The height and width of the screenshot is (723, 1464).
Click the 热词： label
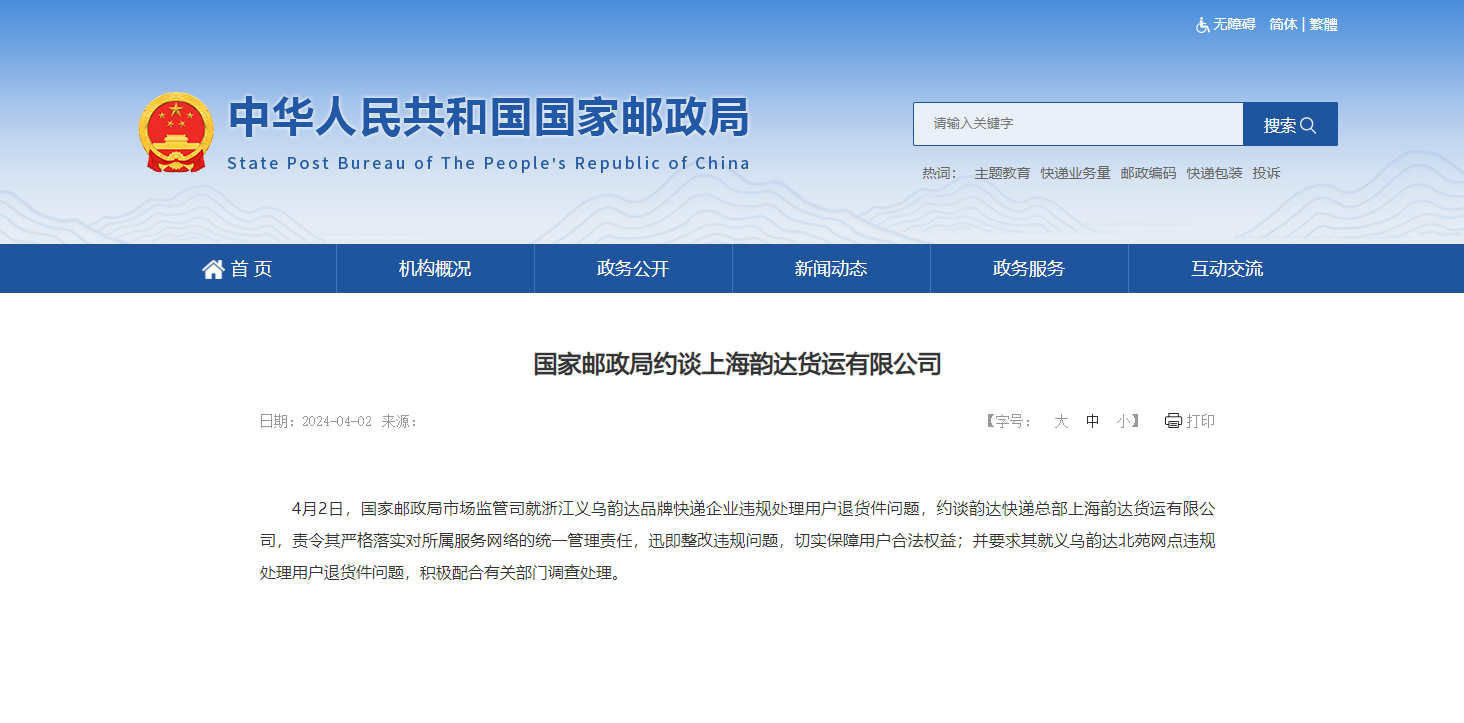(940, 173)
